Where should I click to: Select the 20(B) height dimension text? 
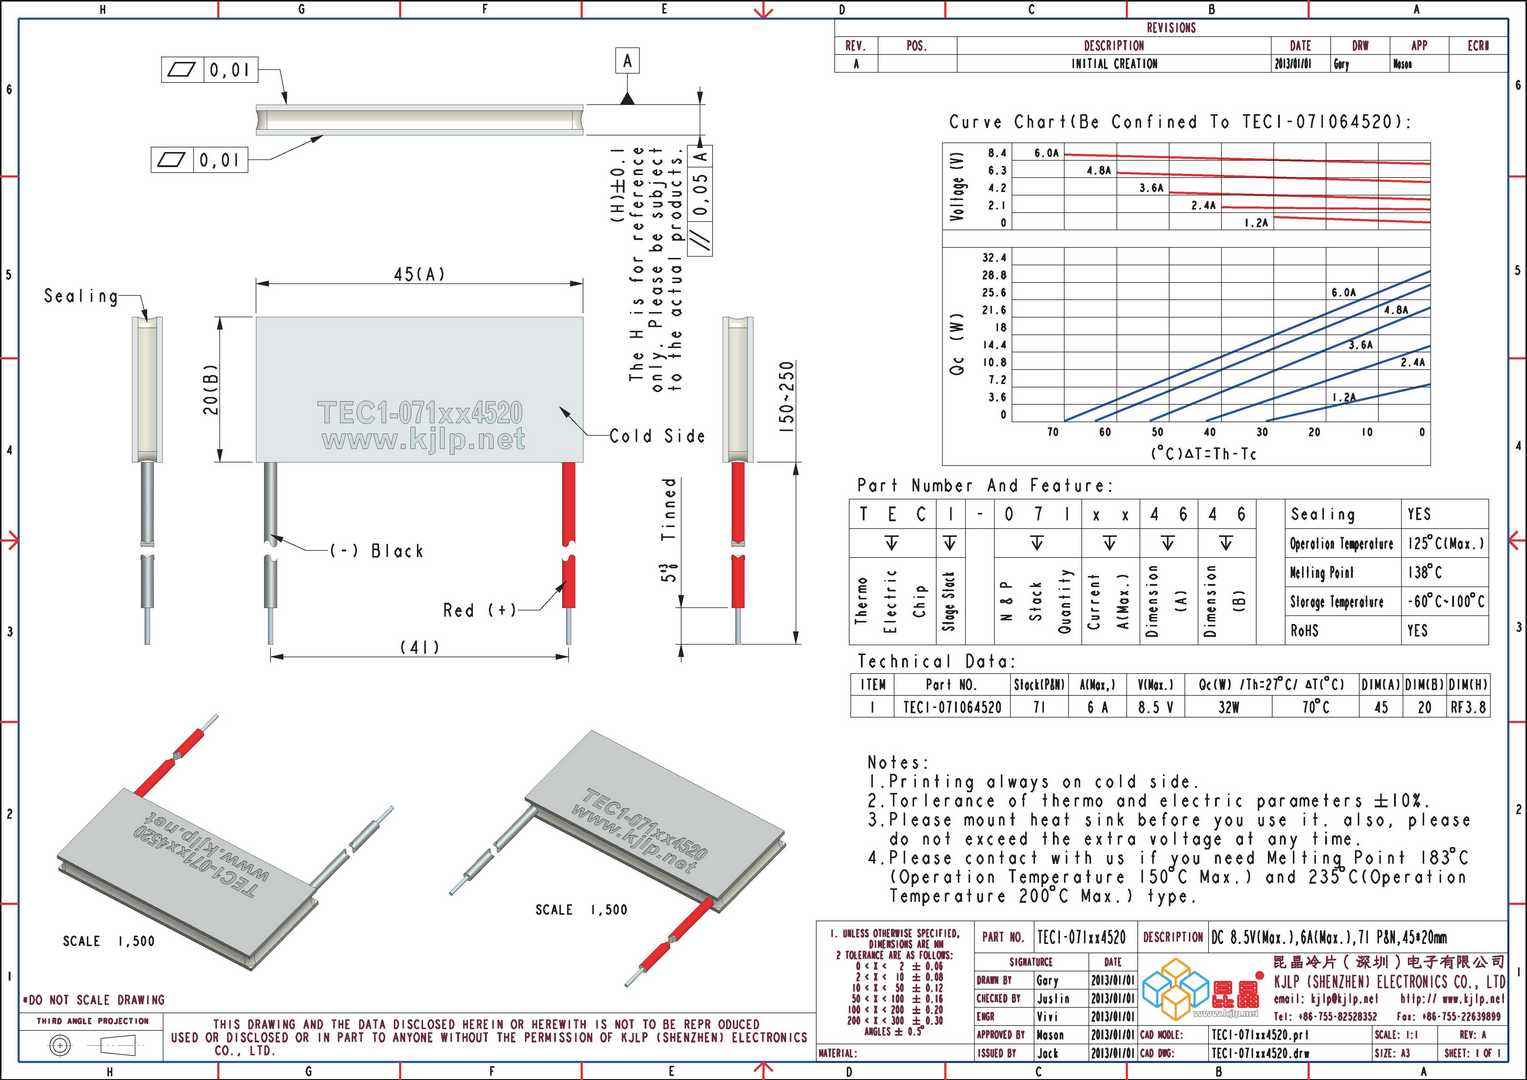click(x=210, y=389)
